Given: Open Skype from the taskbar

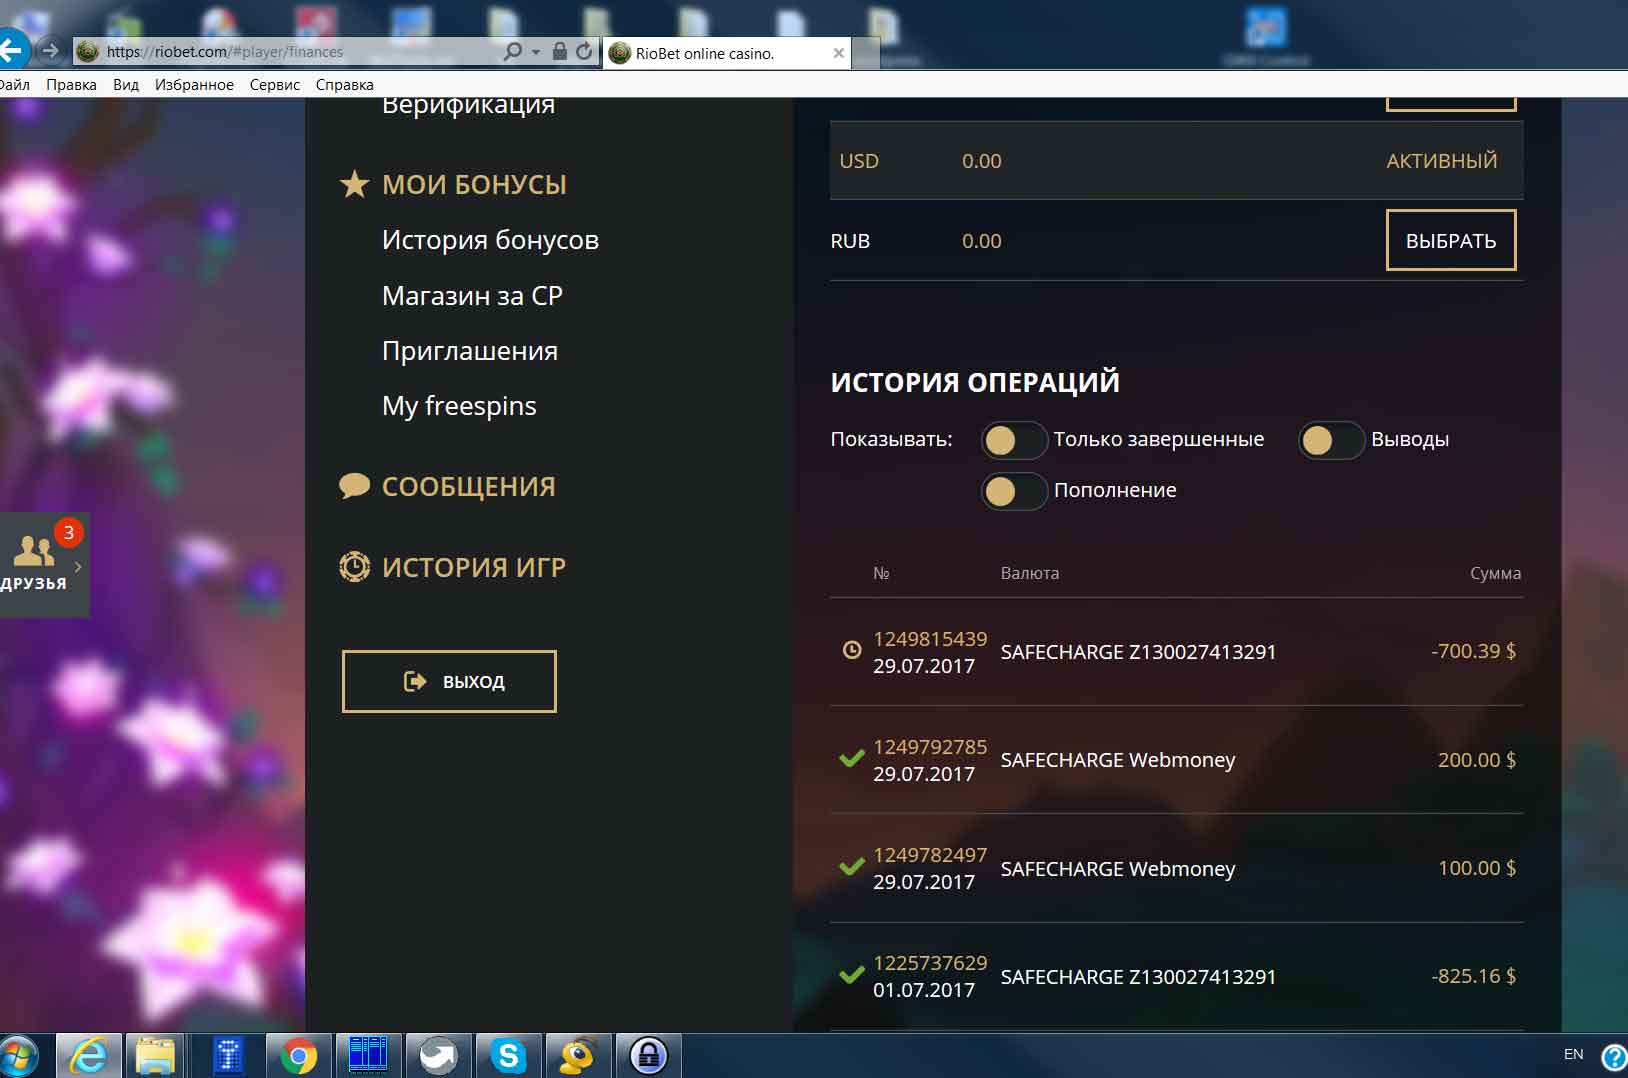Looking at the screenshot, I should click(508, 1056).
